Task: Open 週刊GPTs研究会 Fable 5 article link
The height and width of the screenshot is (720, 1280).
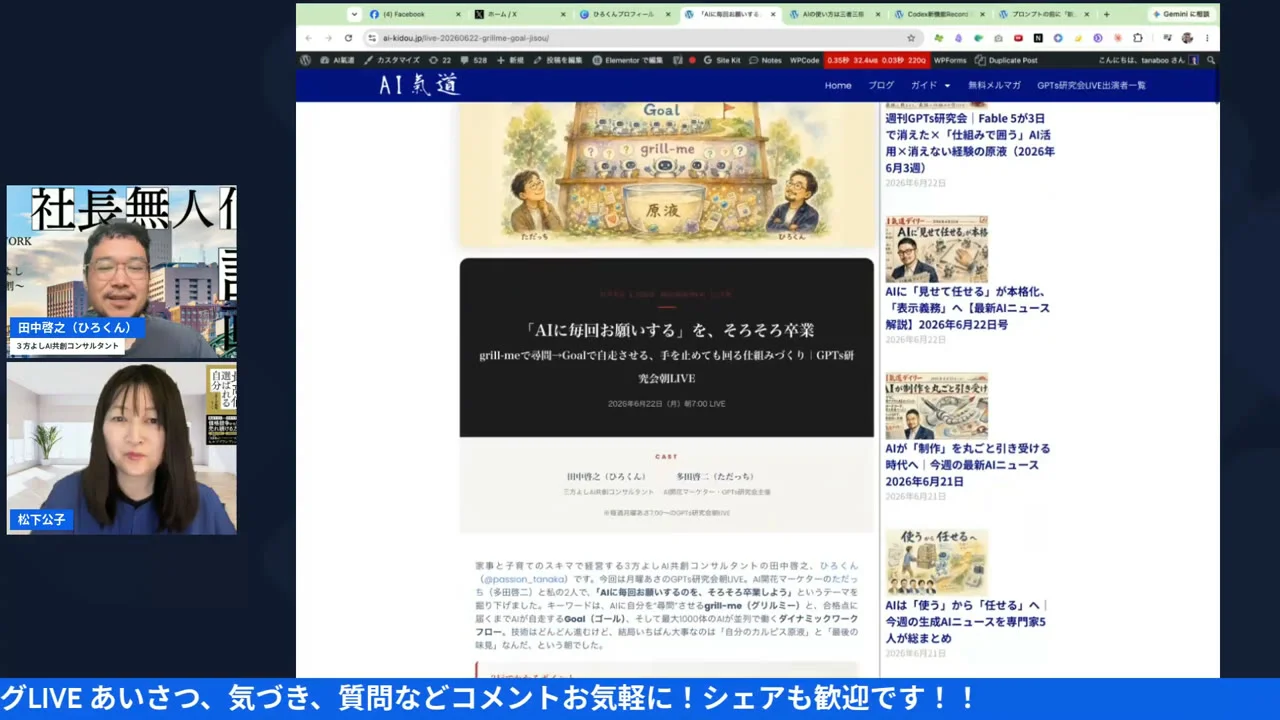Action: point(969,143)
